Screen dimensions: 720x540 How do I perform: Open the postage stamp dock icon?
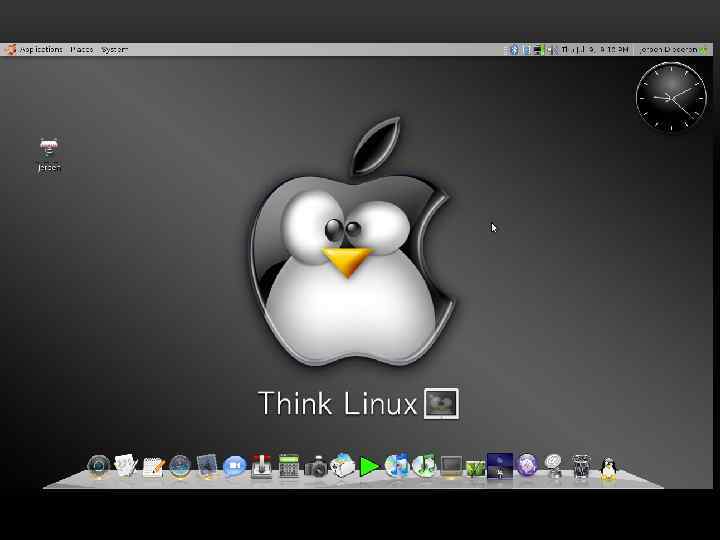207,466
